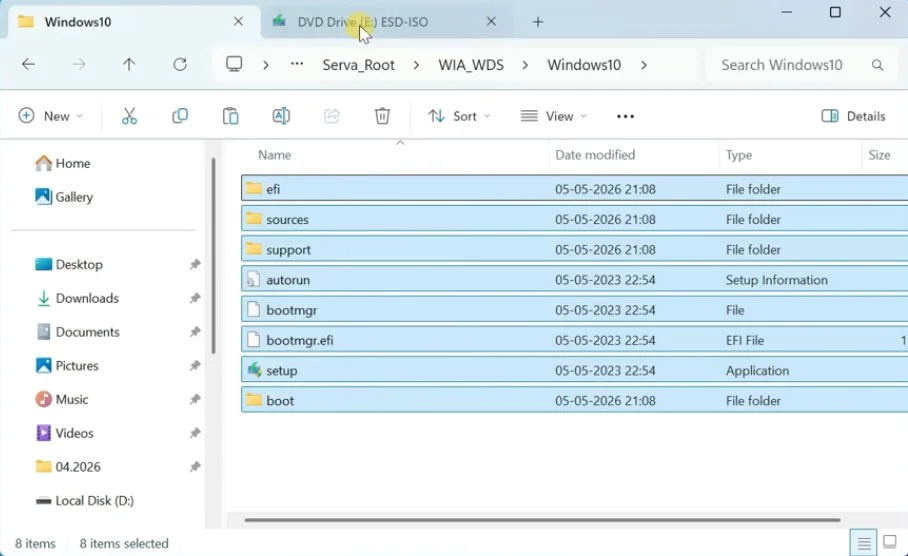908x556 pixels.
Task: Click the Paste clipboard icon
Action: tap(230, 116)
